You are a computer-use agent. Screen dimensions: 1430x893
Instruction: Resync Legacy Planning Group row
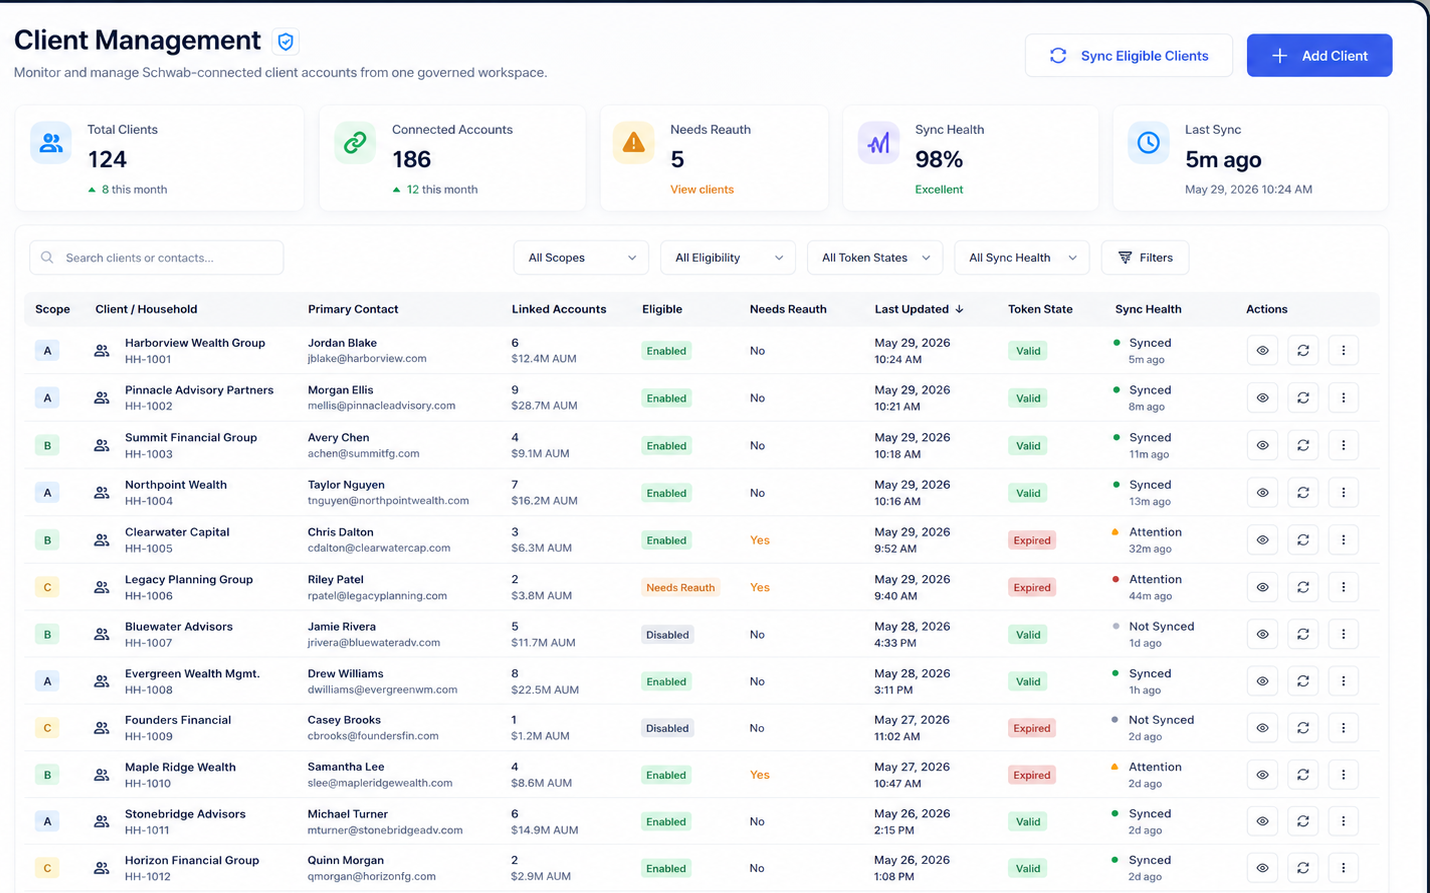(1303, 587)
